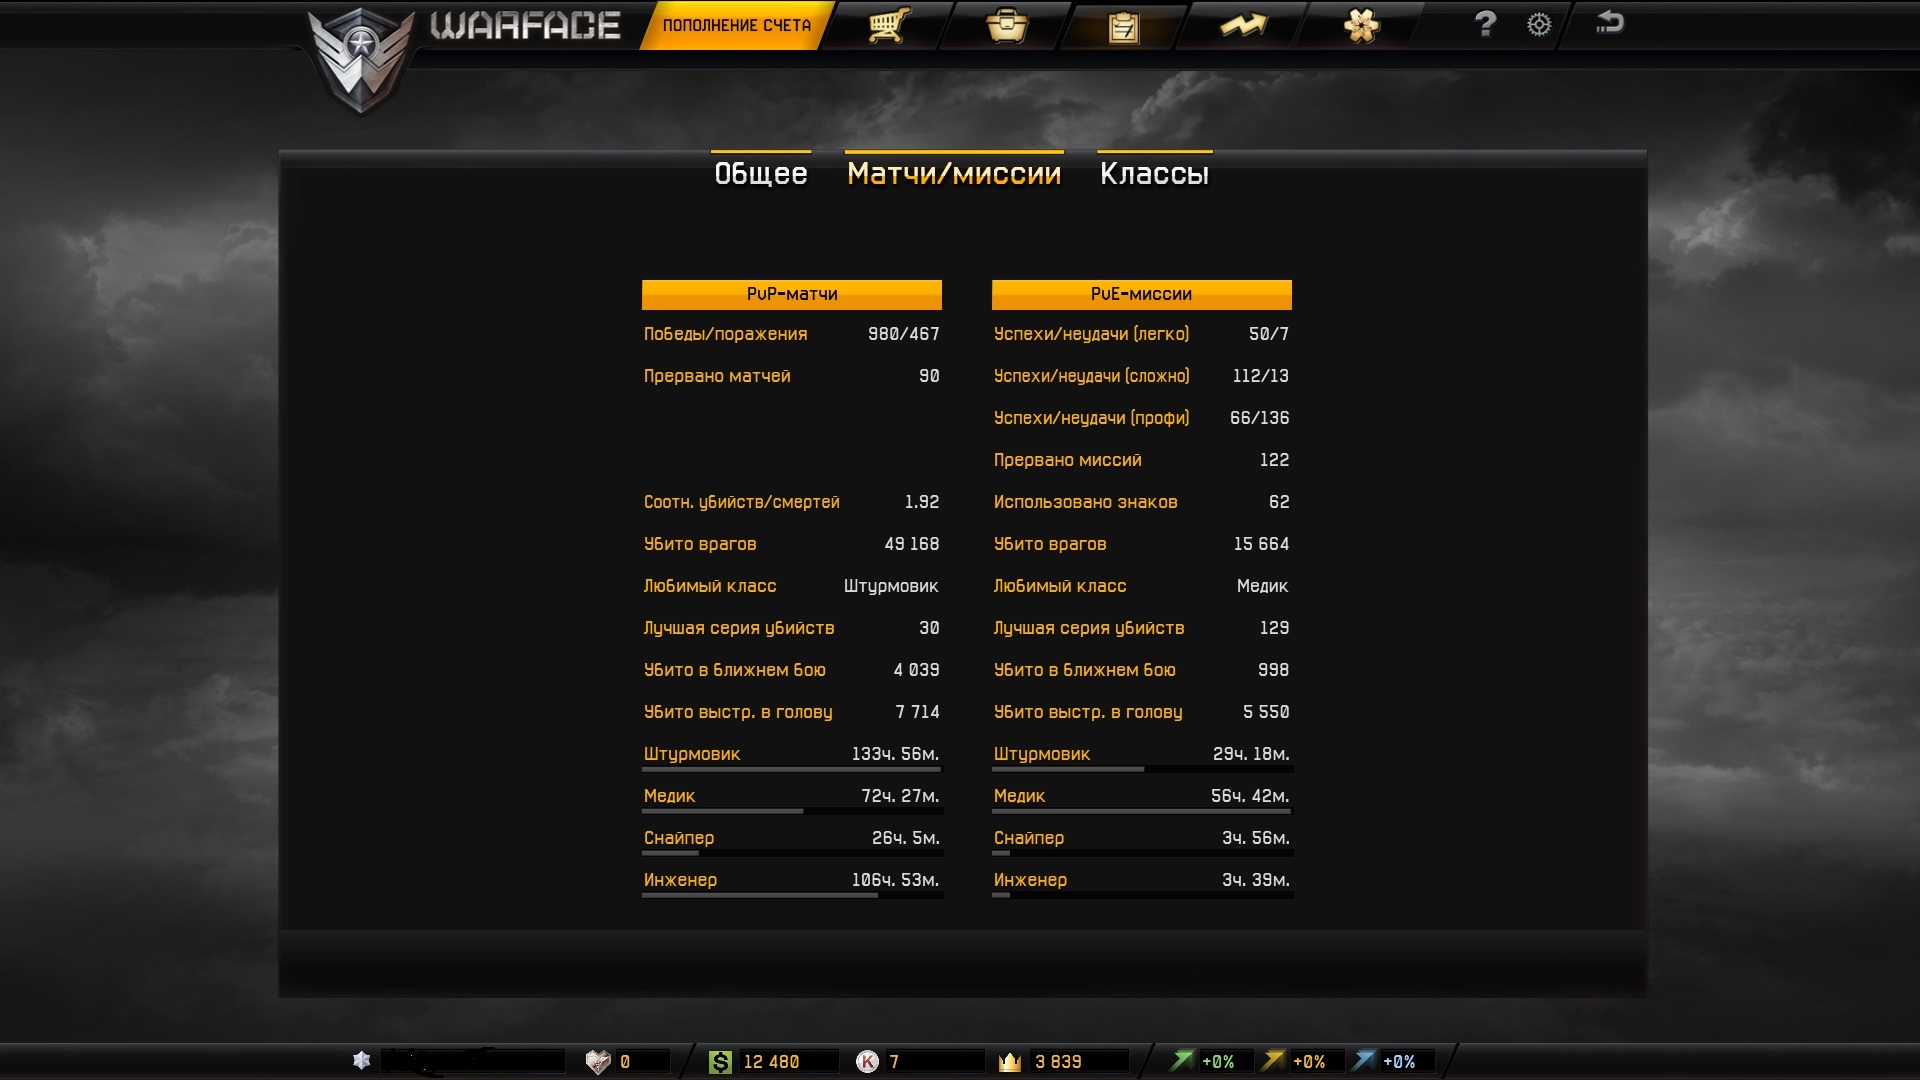Click the gold crown currency icon
Viewport: 1920px width, 1080px height.
coord(1010,1062)
